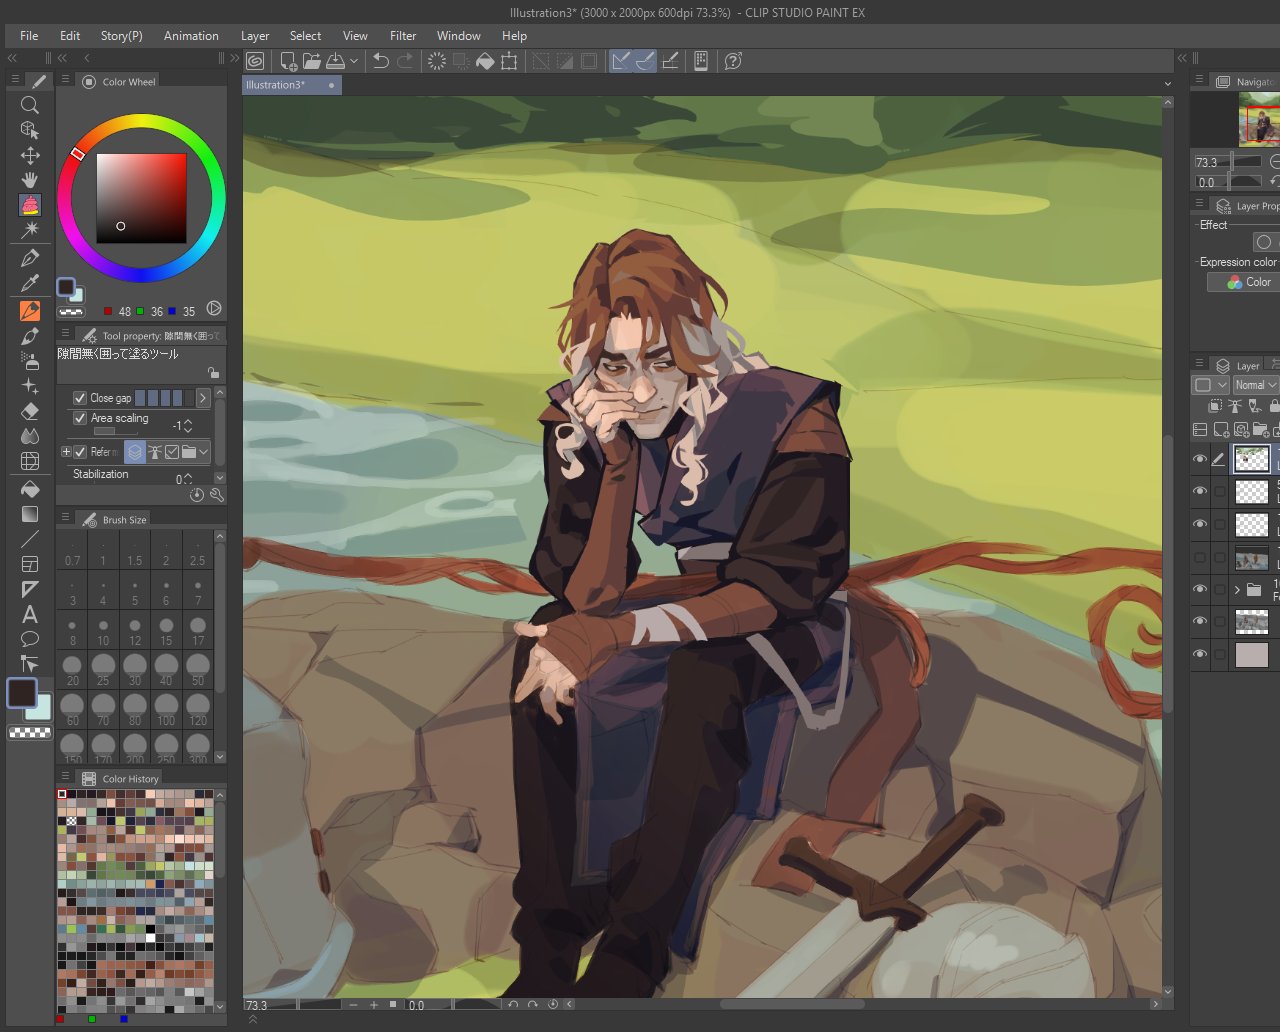This screenshot has height=1032, width=1280.
Task: Open the File menu
Action: pyautogui.click(x=29, y=36)
